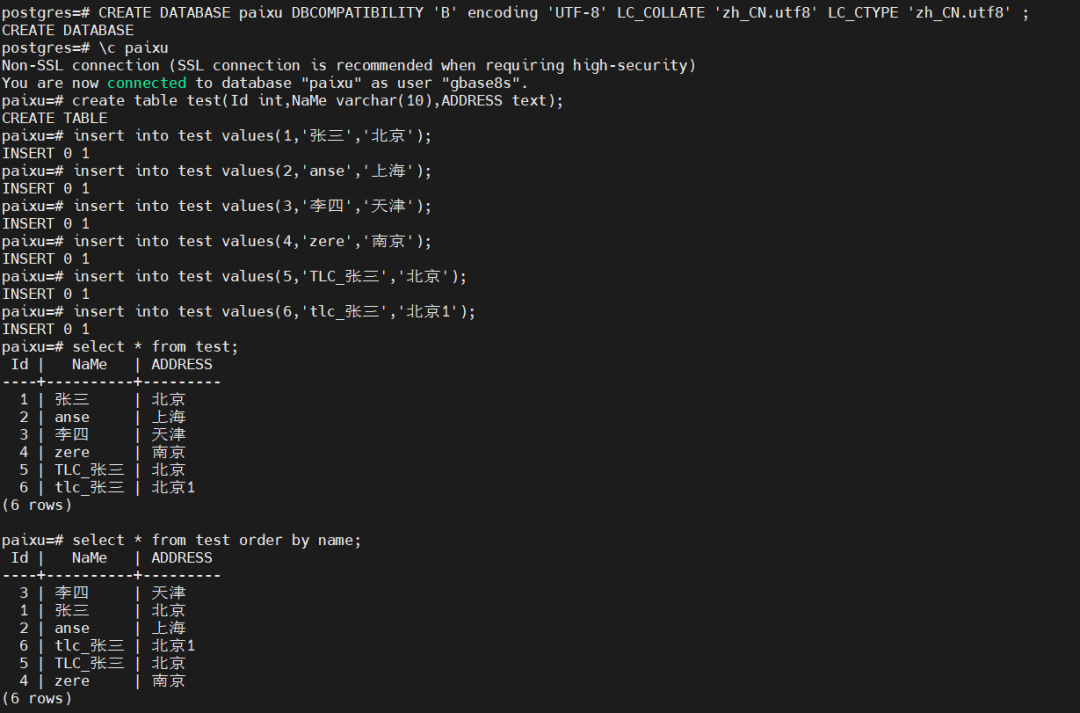Click the Non-SSL connection warning line
Viewport: 1080px width, 713px height.
coord(348,65)
